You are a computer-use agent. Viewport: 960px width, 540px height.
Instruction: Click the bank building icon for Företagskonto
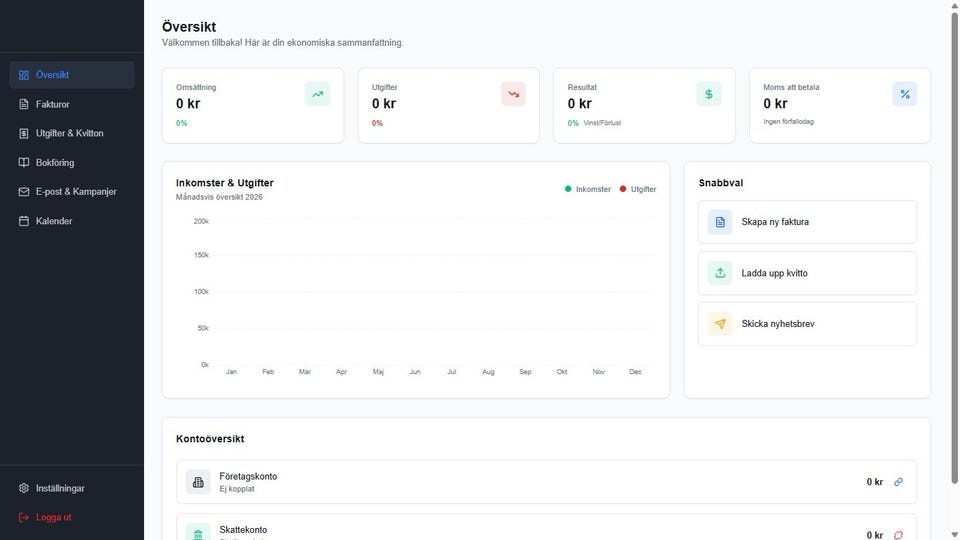(x=198, y=482)
